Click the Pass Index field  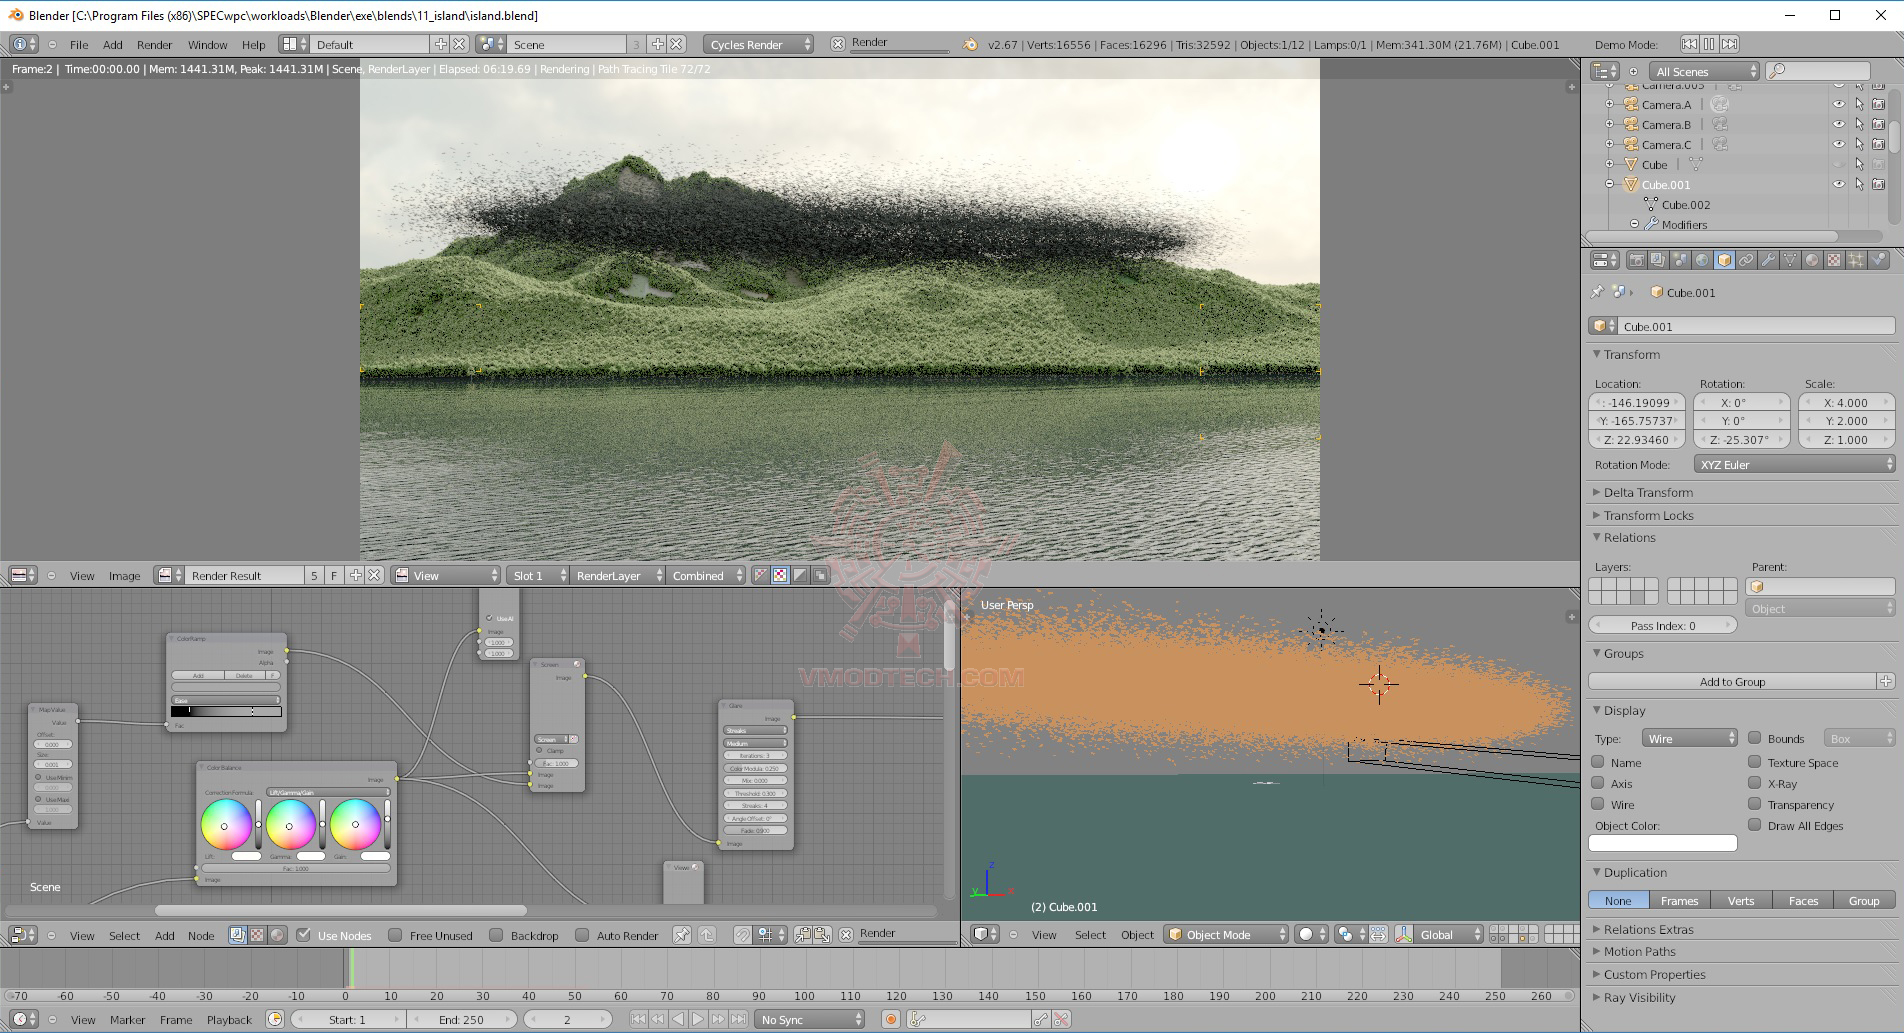[x=1663, y=625]
